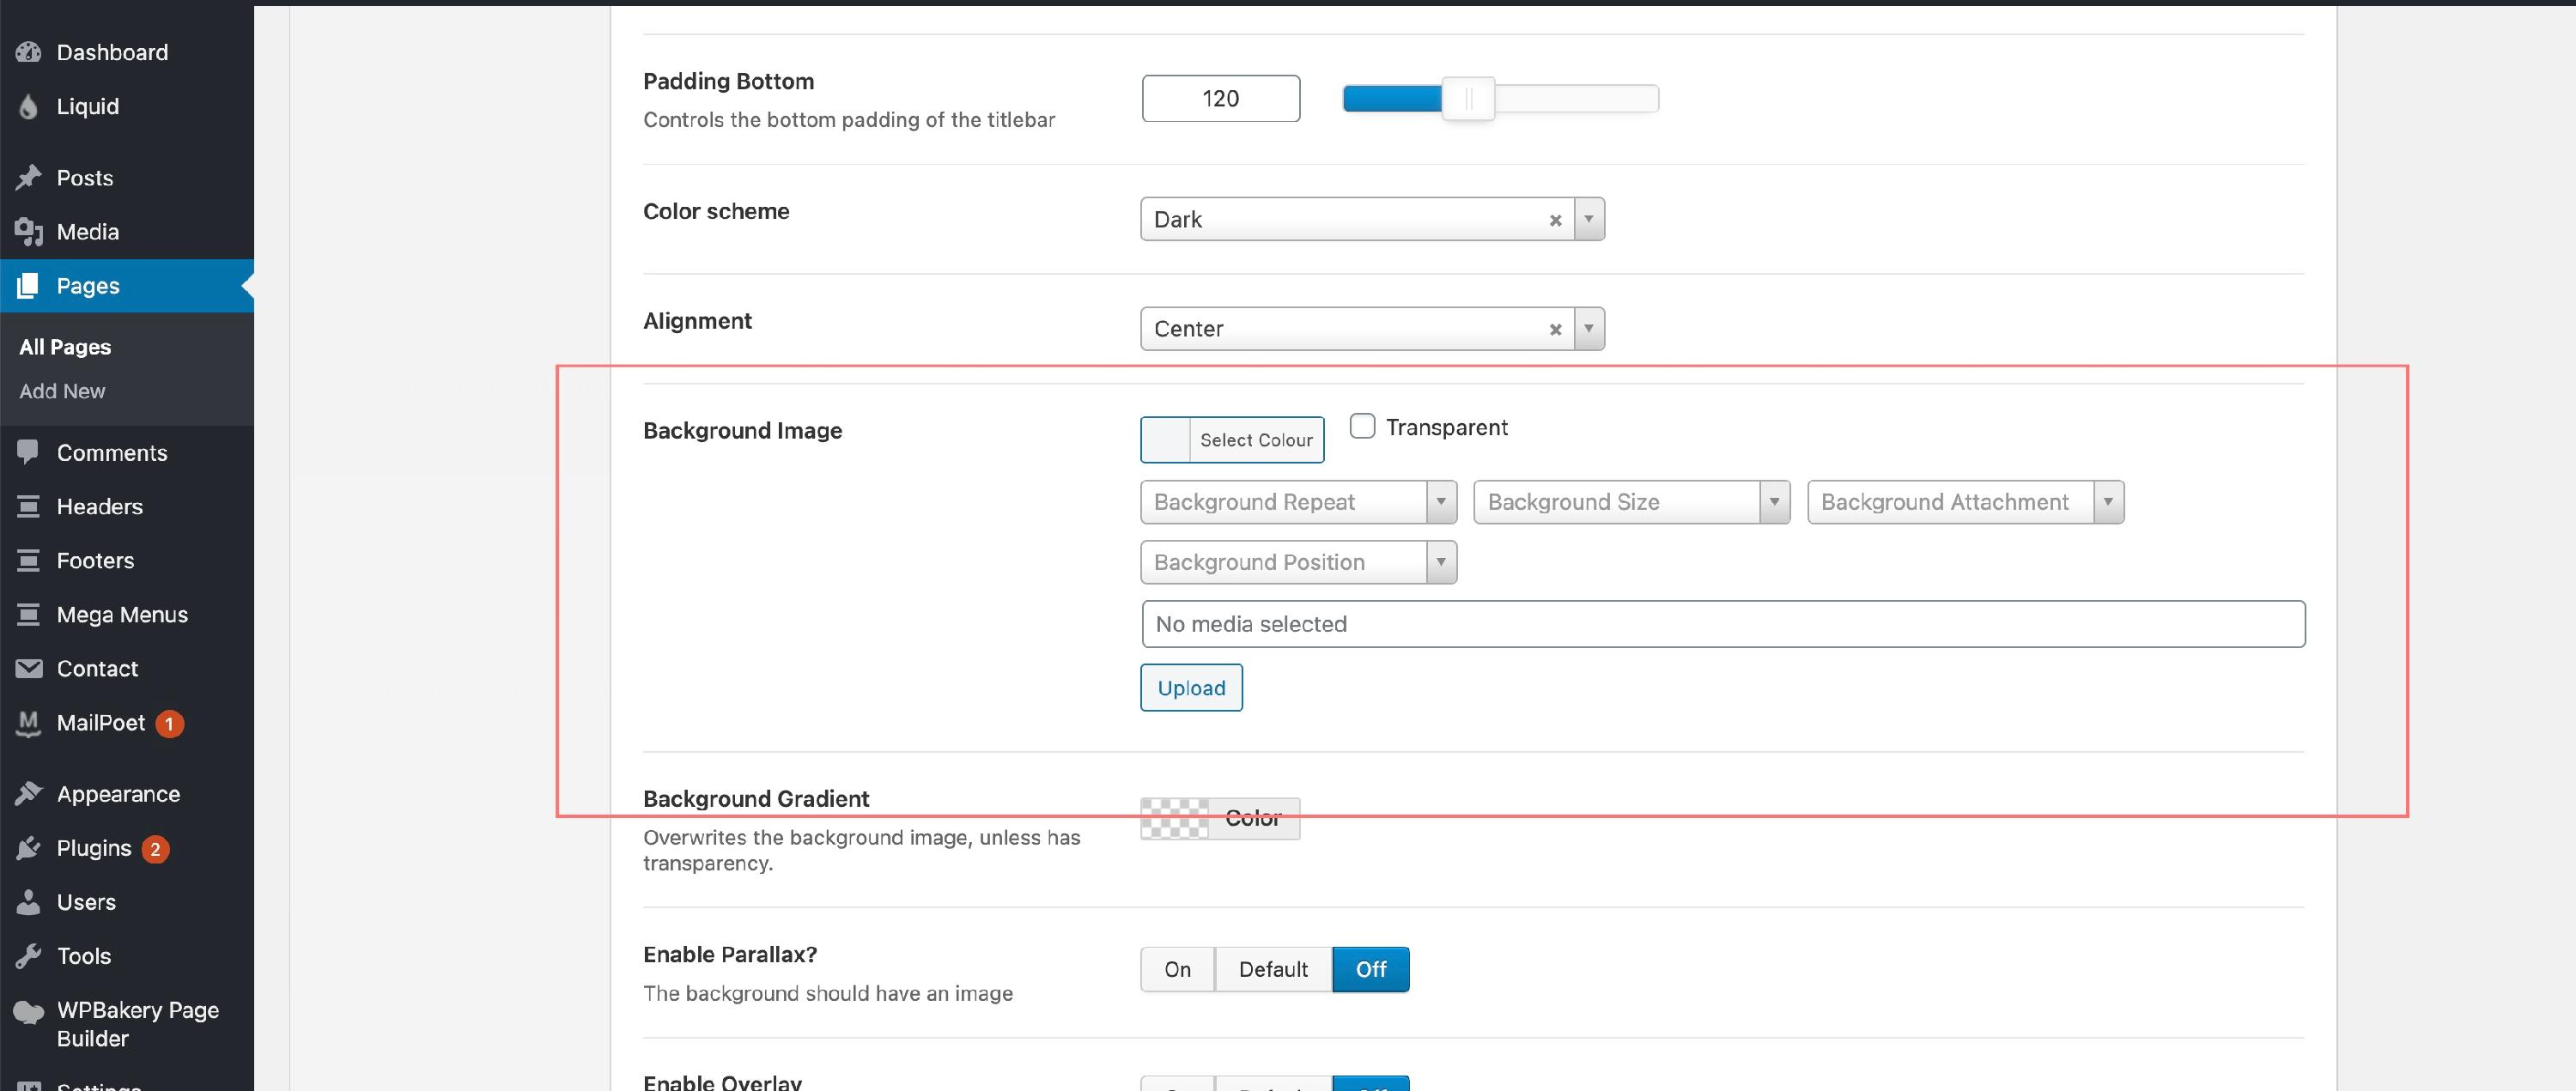Expand the Background Size dropdown

(x=1774, y=501)
